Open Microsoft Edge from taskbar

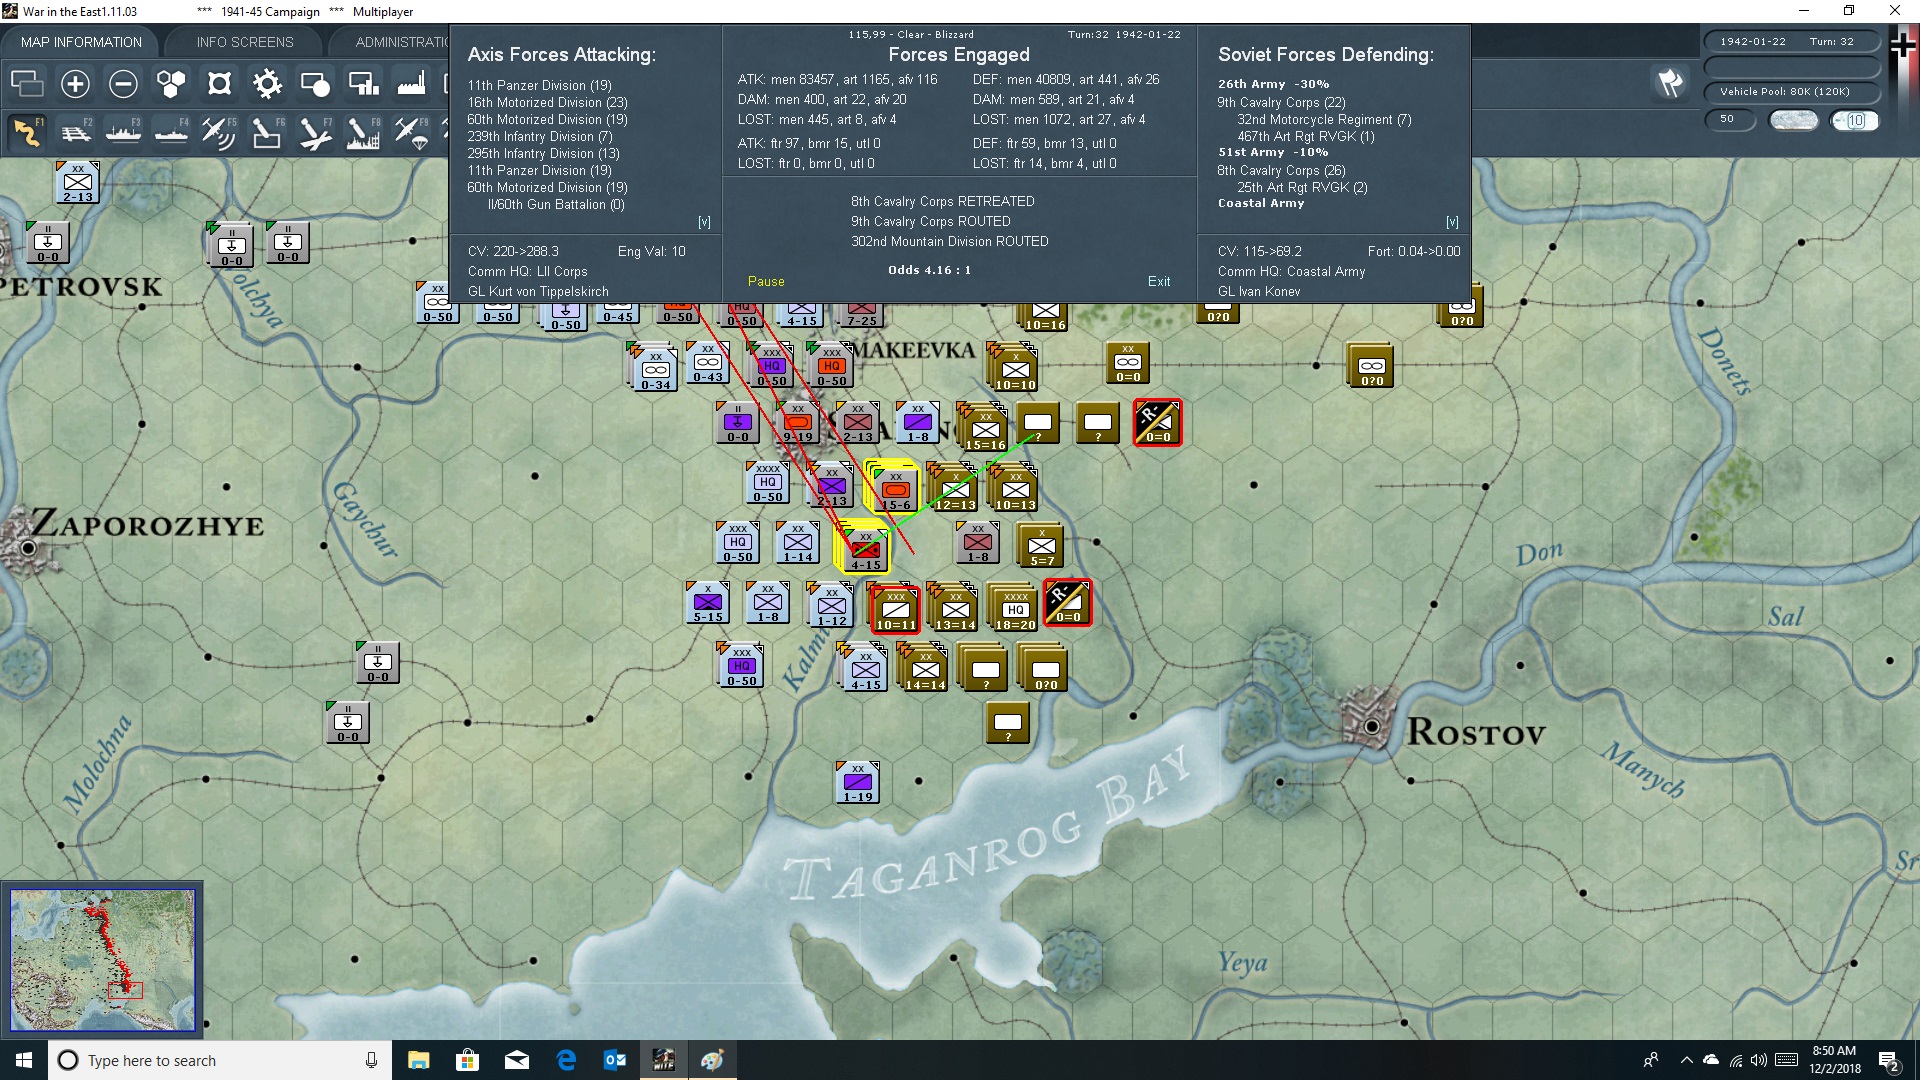[566, 1060]
